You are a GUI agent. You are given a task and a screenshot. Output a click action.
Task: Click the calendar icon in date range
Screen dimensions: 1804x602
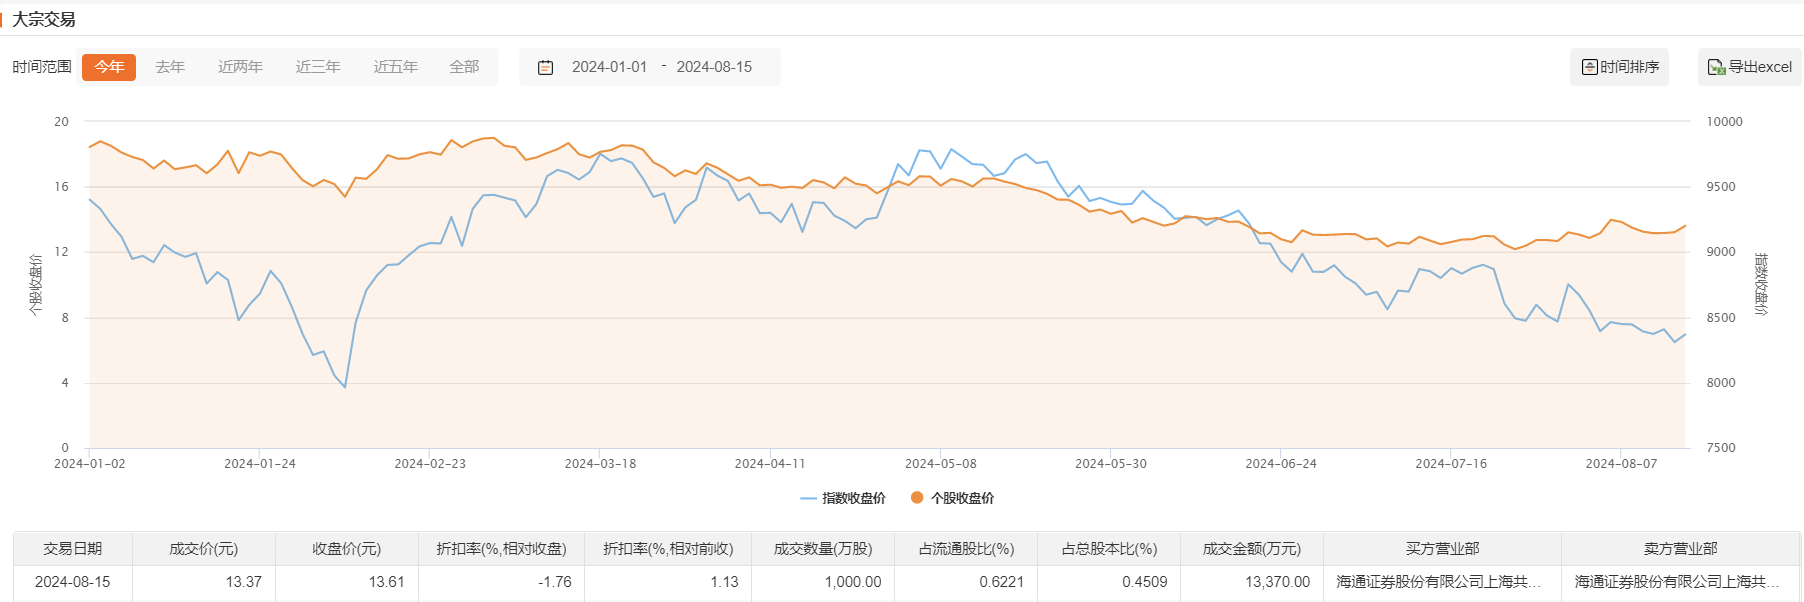pos(546,67)
